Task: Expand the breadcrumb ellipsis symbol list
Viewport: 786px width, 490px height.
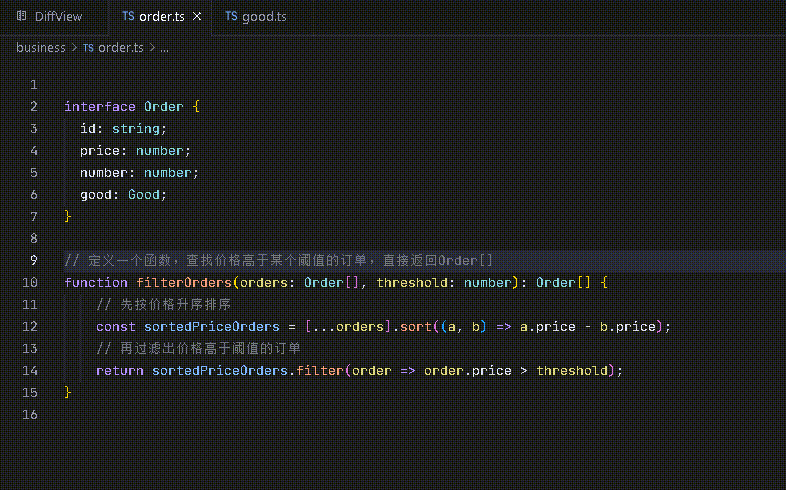Action: point(164,47)
